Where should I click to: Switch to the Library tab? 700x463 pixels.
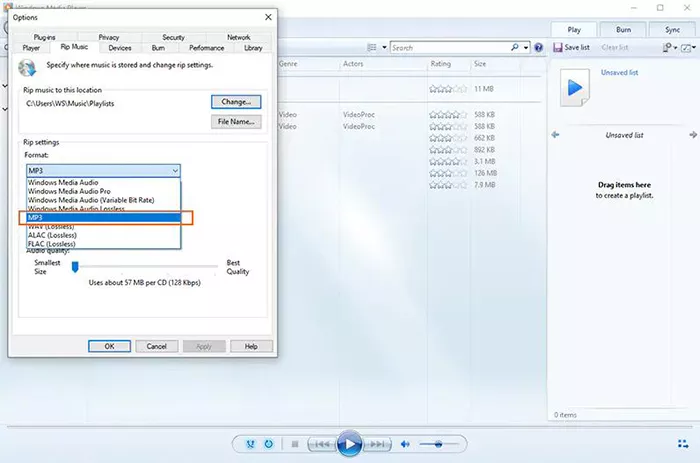coord(253,48)
